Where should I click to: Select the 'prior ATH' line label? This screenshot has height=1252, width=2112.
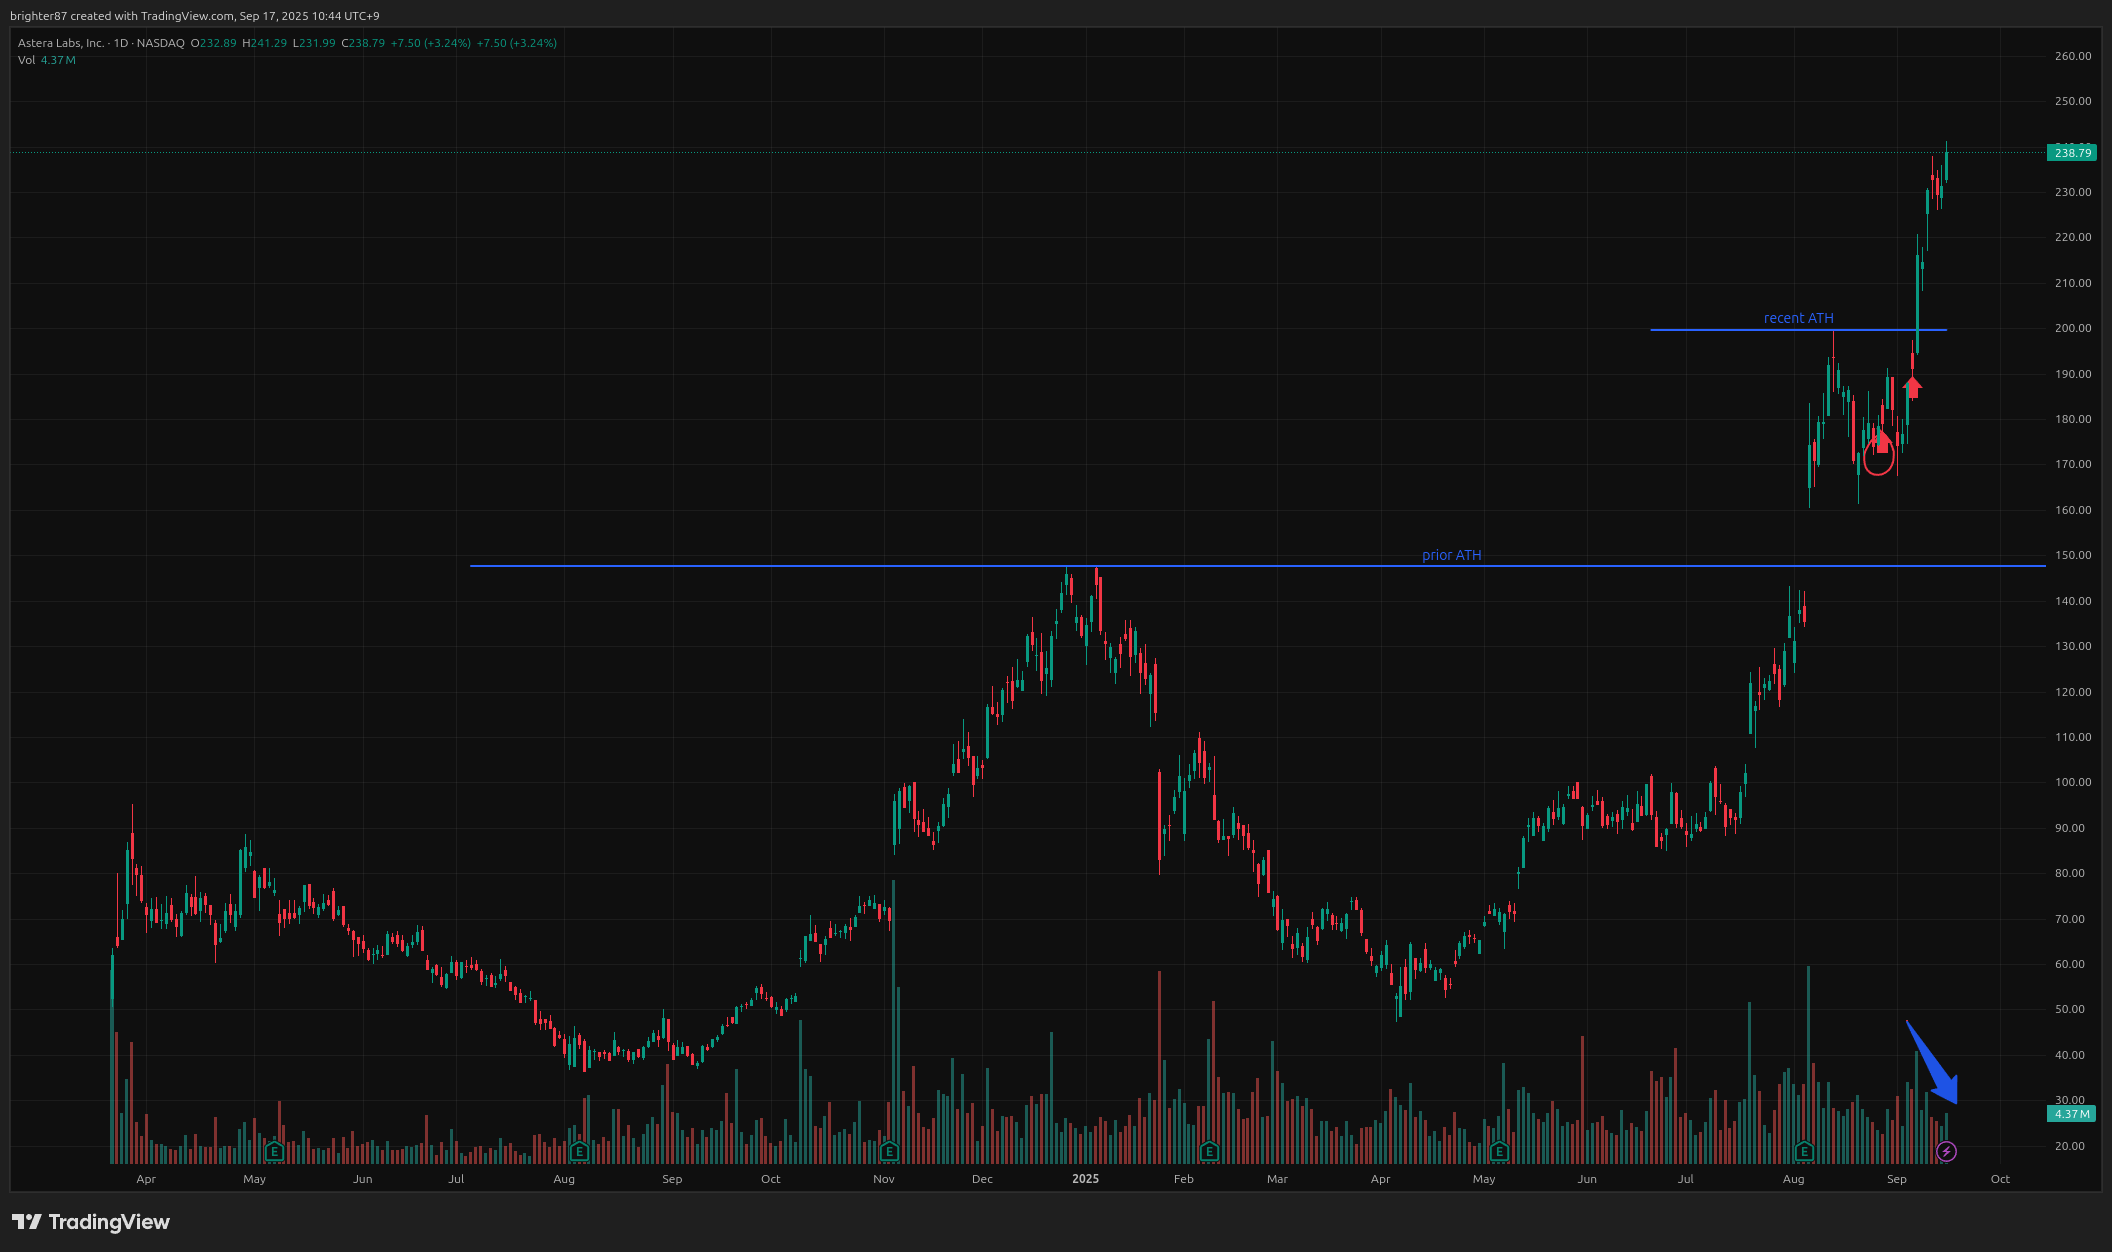tap(1451, 555)
